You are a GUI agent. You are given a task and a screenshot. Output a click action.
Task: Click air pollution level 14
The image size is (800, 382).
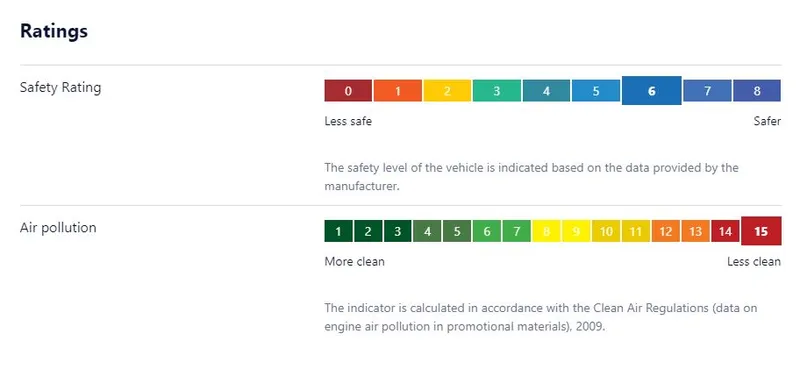tap(725, 231)
